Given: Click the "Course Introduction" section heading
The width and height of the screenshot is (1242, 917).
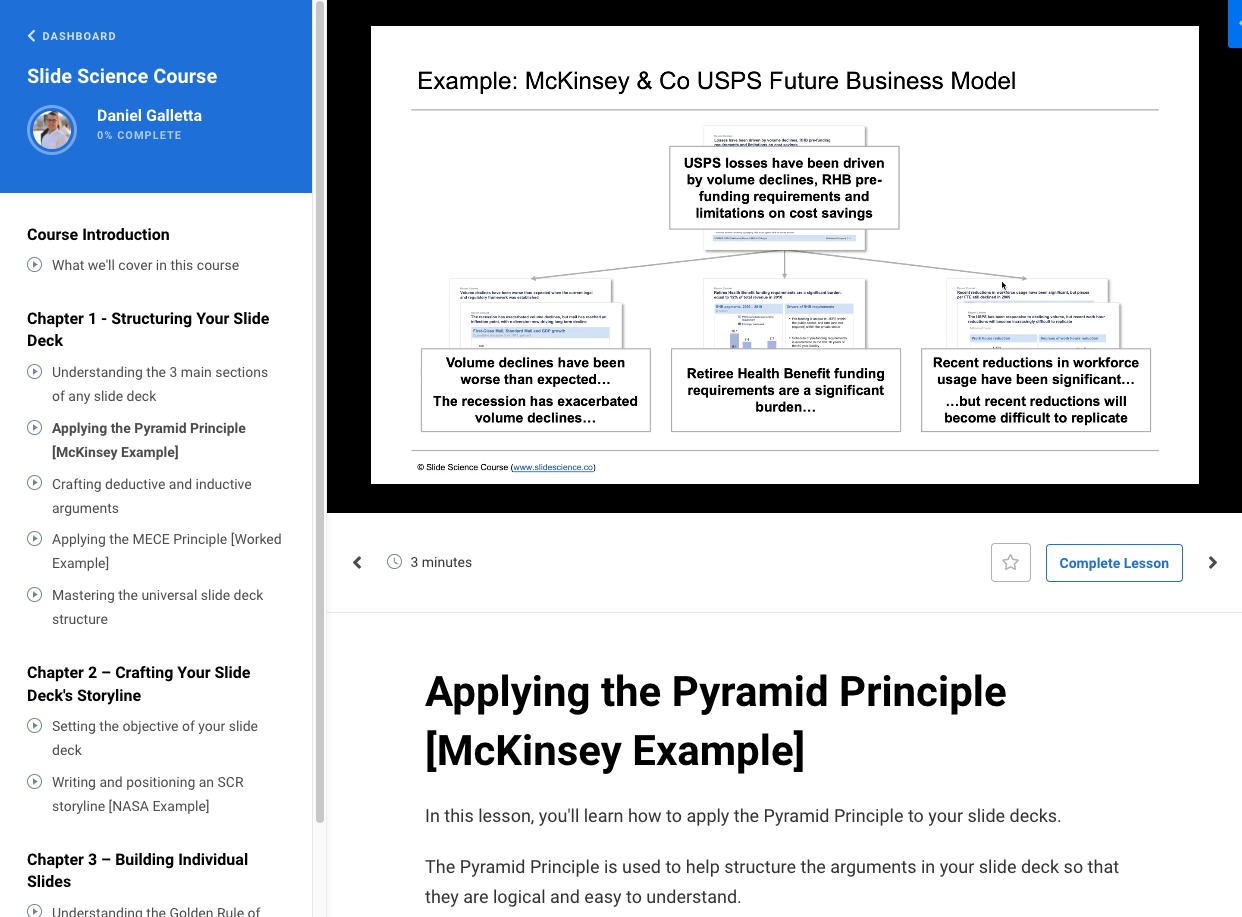Looking at the screenshot, I should [x=98, y=234].
